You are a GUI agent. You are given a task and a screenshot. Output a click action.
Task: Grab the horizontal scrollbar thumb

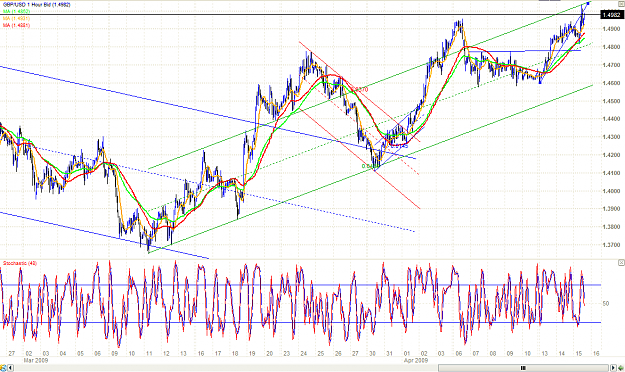pos(523,368)
